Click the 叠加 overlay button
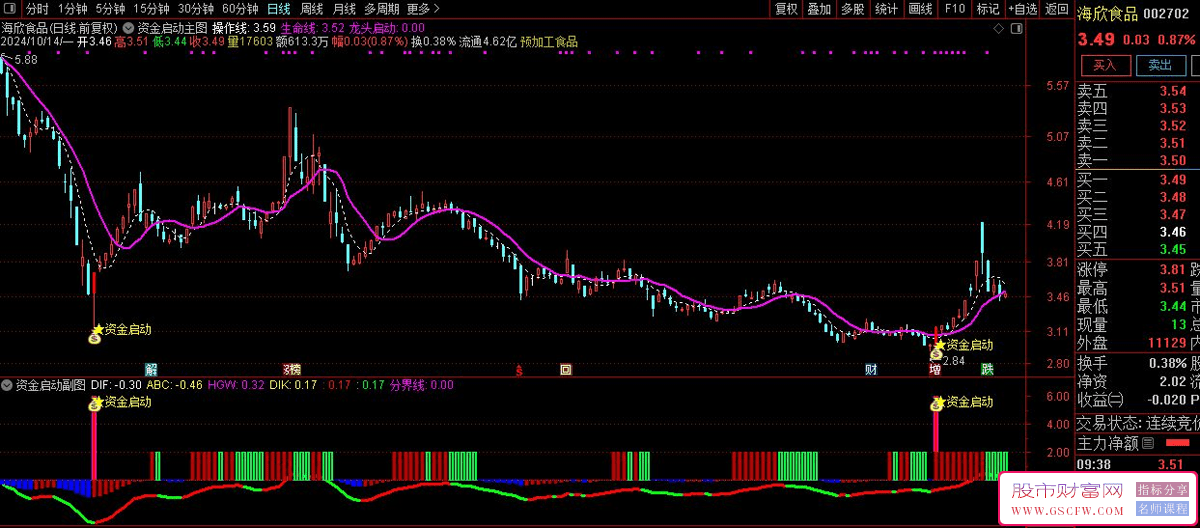1200x528 pixels. point(819,9)
